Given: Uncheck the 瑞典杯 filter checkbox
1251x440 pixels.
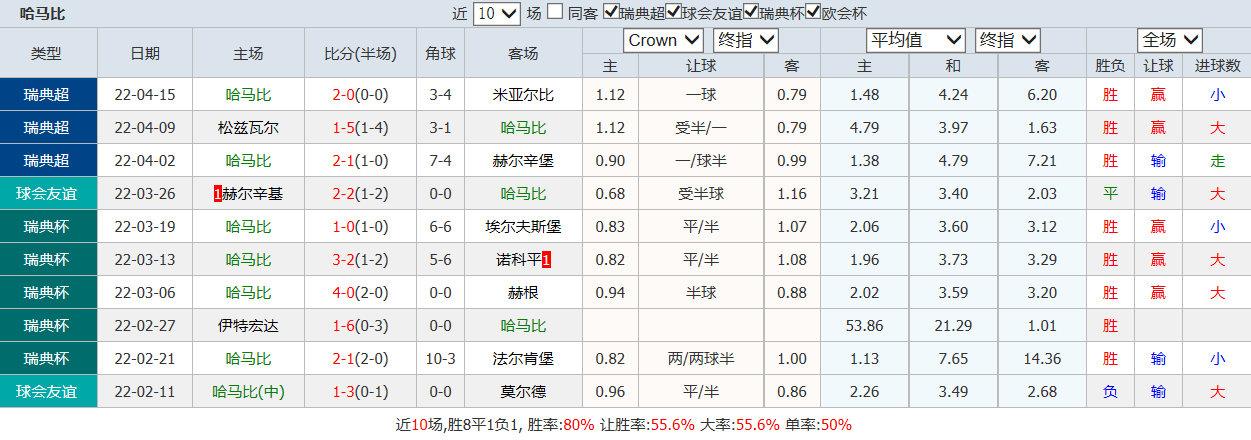Looking at the screenshot, I should click(750, 13).
